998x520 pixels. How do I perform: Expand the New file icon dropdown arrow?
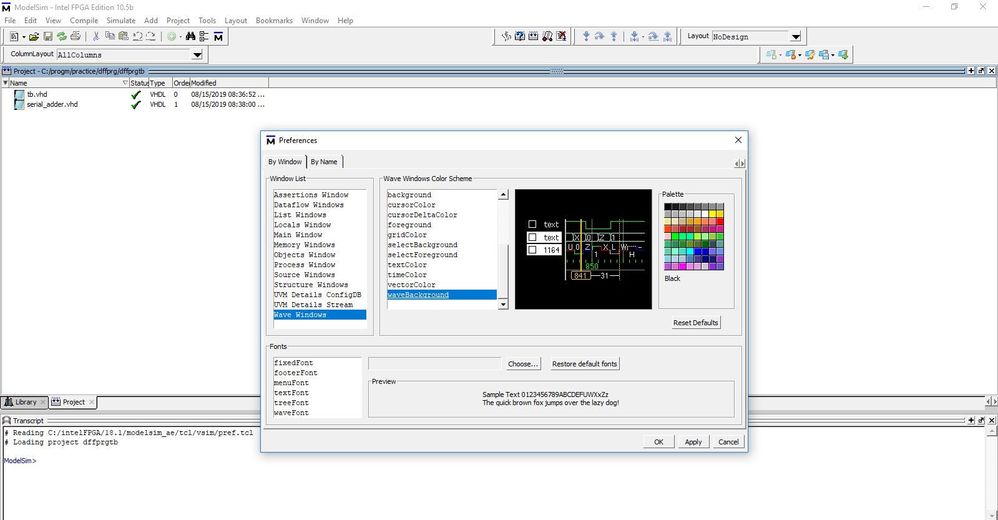click(x=26, y=36)
